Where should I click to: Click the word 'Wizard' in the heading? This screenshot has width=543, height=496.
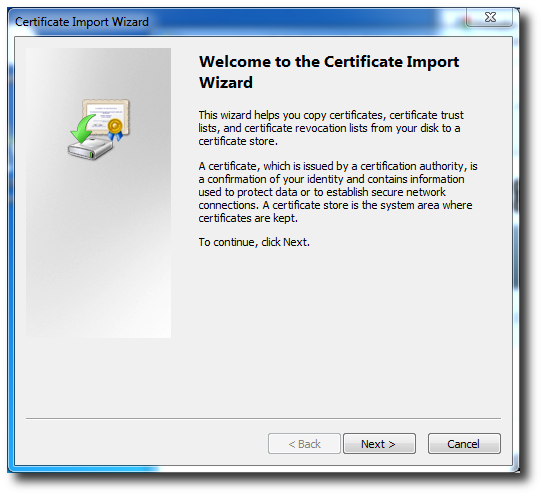(226, 82)
